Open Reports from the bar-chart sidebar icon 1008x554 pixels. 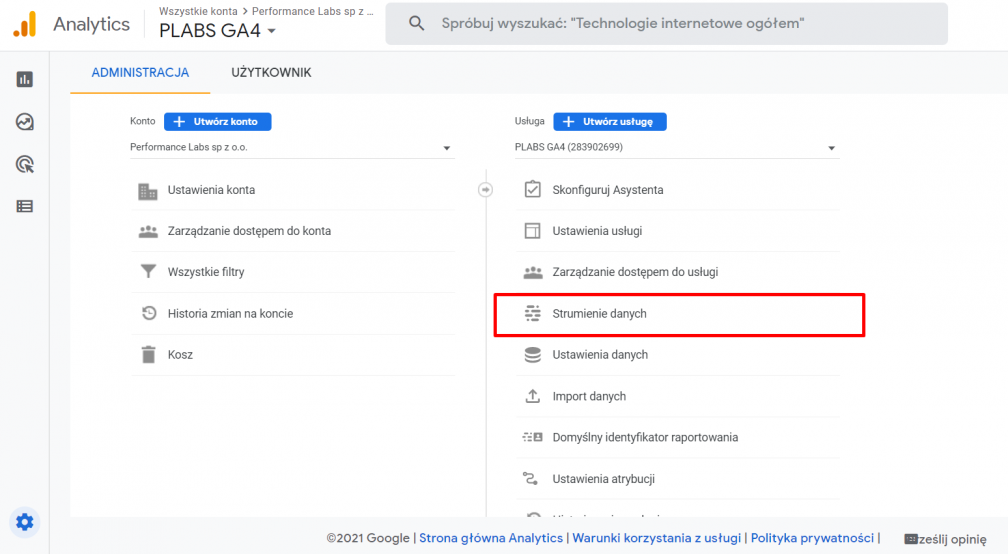click(x=24, y=79)
